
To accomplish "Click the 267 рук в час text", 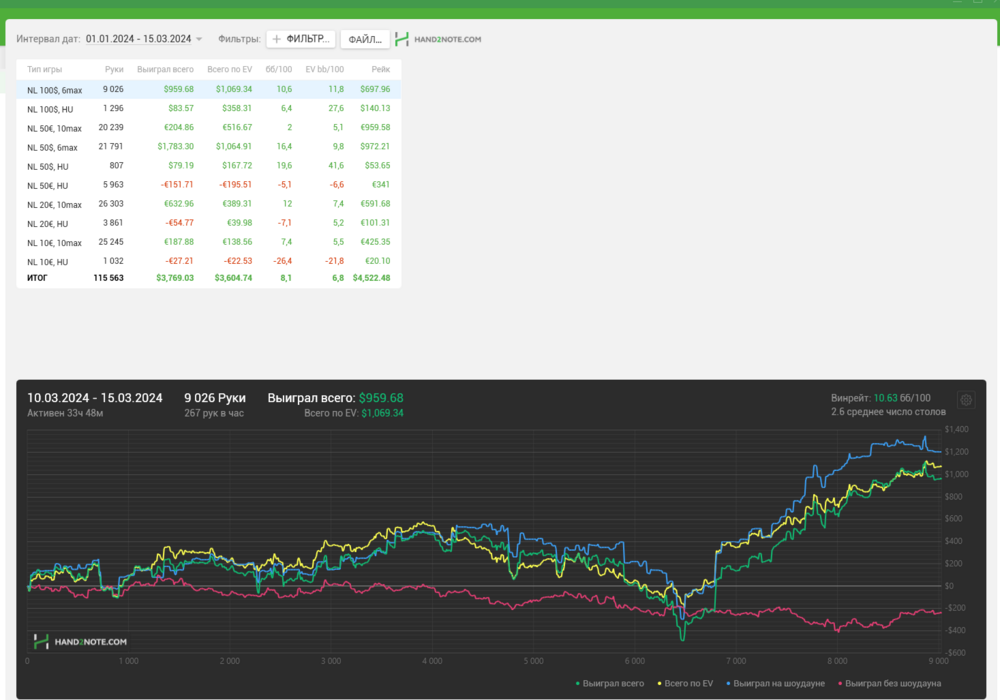I will (214, 413).
